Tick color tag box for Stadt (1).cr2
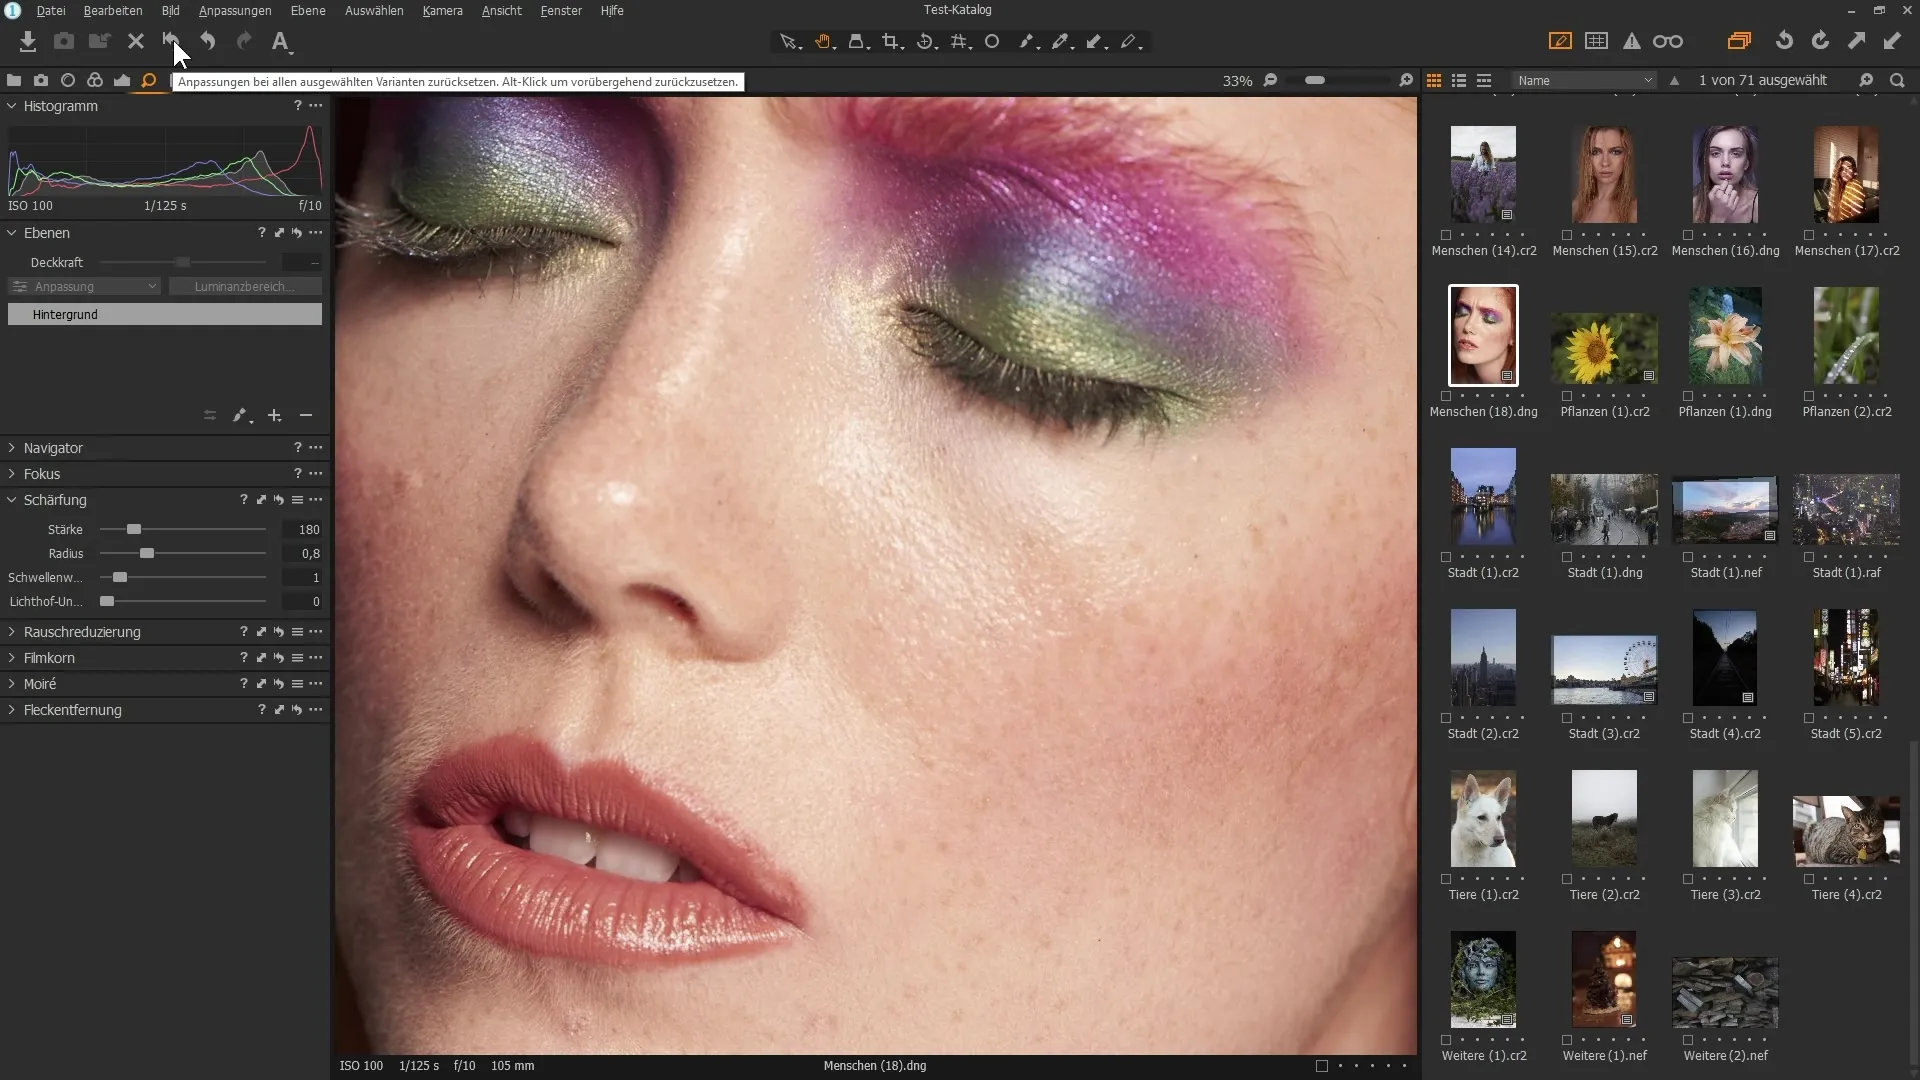The width and height of the screenshot is (1920, 1080). click(x=1446, y=557)
